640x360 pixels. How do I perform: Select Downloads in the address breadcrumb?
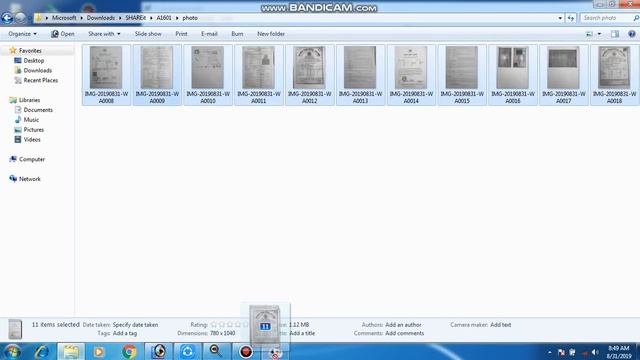click(100, 18)
